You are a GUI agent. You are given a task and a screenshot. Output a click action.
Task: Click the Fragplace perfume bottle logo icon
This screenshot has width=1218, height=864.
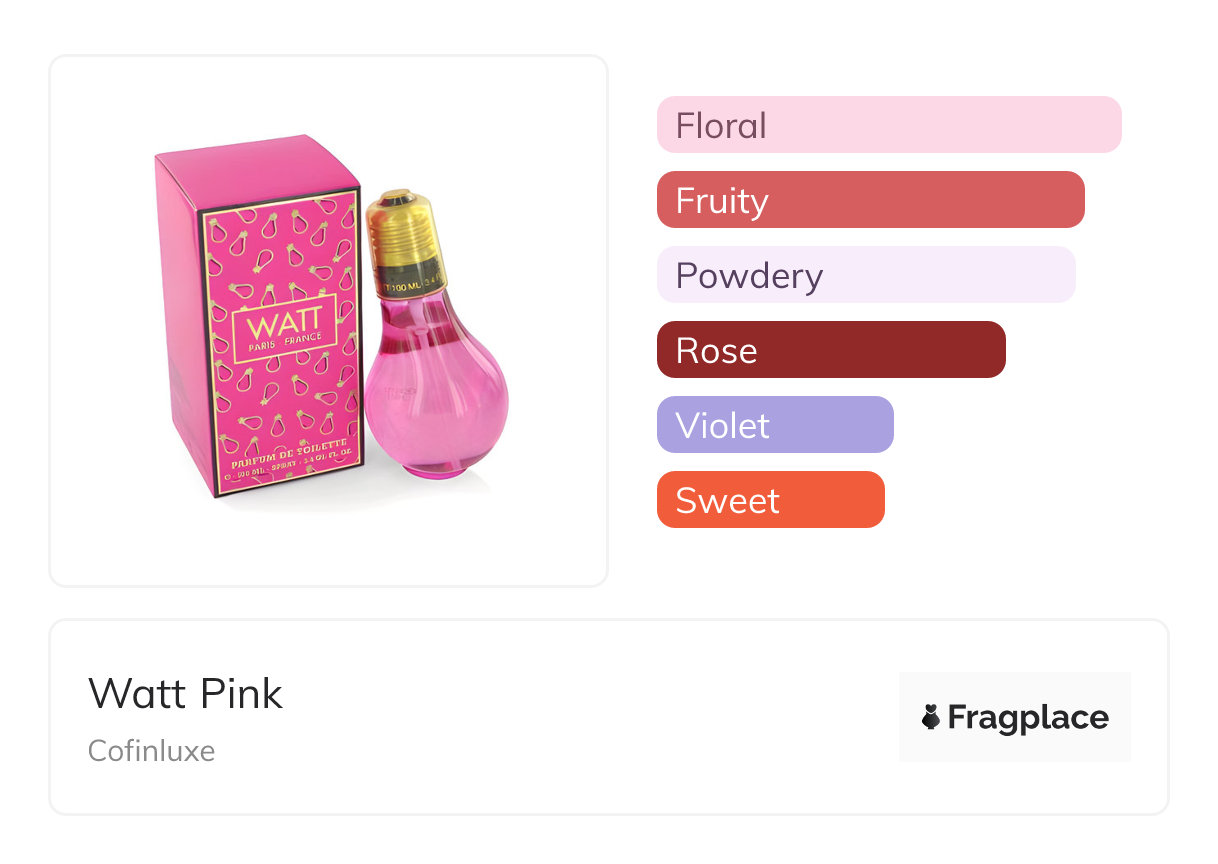(931, 717)
